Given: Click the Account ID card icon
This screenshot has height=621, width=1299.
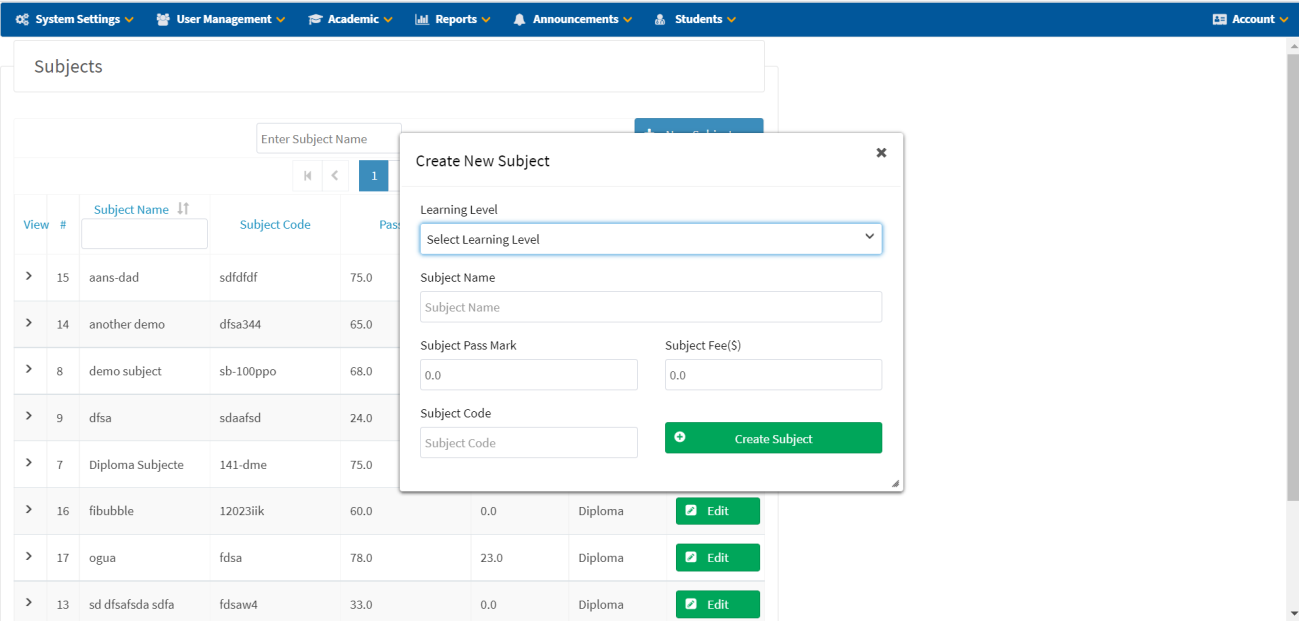Looking at the screenshot, I should [x=1219, y=19].
